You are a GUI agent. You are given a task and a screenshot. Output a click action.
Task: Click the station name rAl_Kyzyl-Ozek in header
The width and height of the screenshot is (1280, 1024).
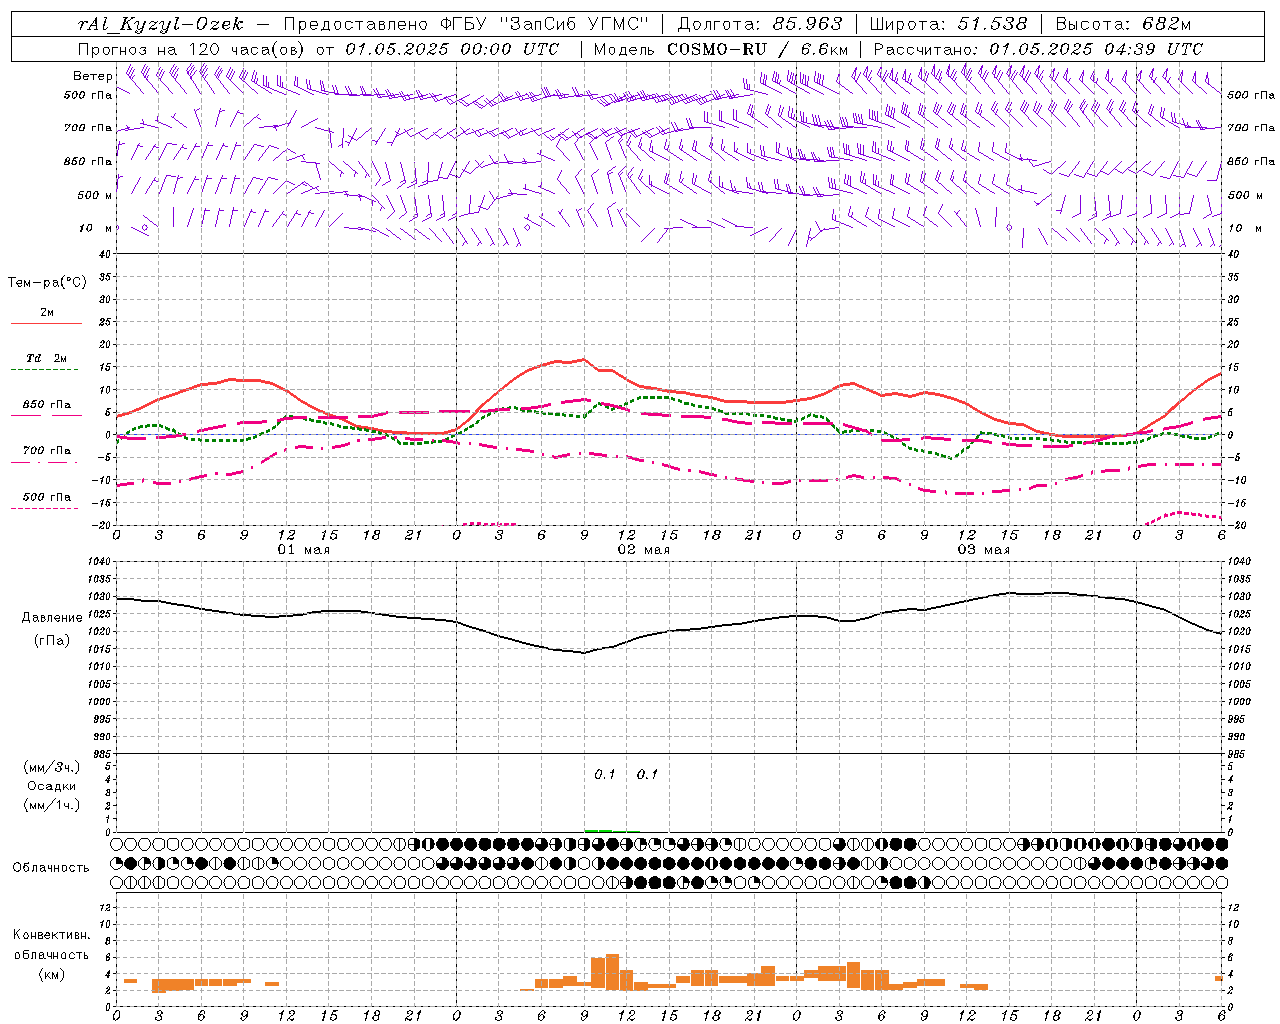pos(160,24)
